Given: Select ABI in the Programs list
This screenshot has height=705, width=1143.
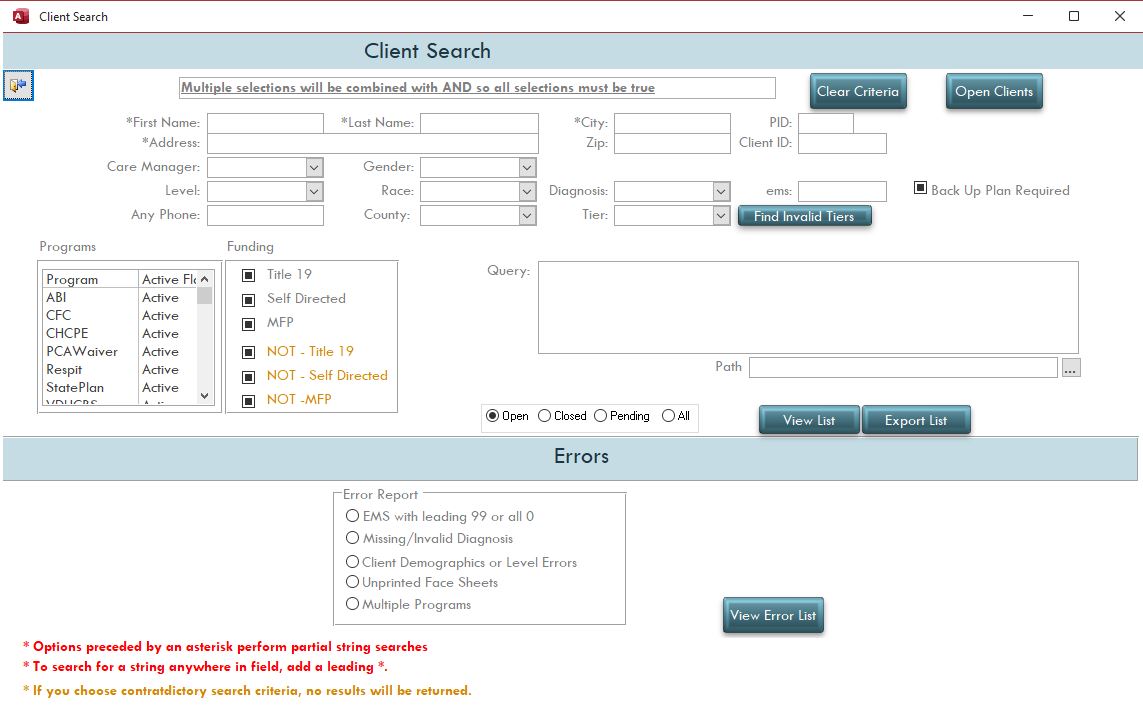Looking at the screenshot, I should pos(120,297).
